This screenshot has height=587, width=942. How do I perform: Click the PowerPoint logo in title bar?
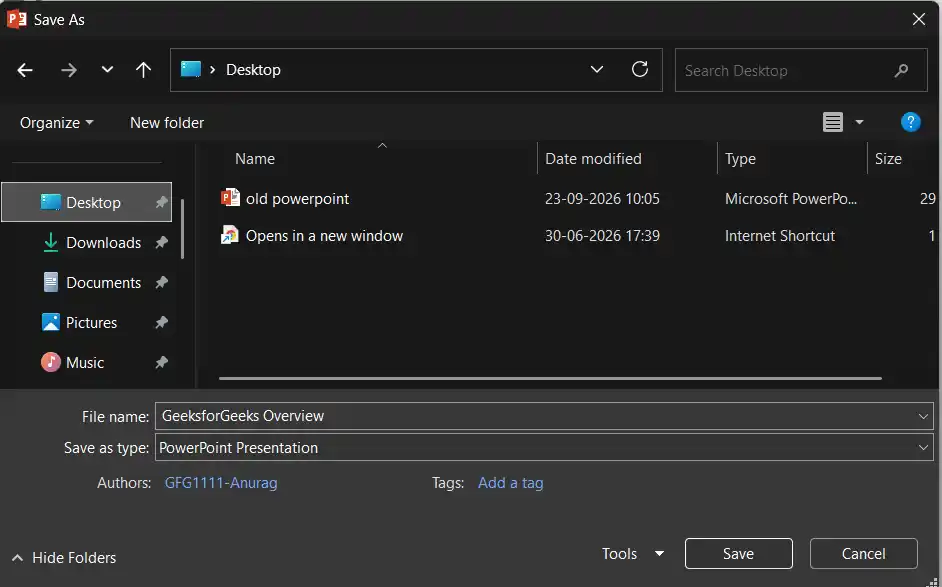click(16, 19)
